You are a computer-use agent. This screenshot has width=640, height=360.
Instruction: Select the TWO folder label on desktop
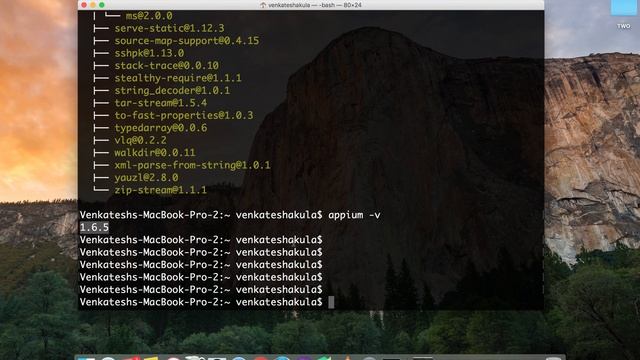click(624, 26)
